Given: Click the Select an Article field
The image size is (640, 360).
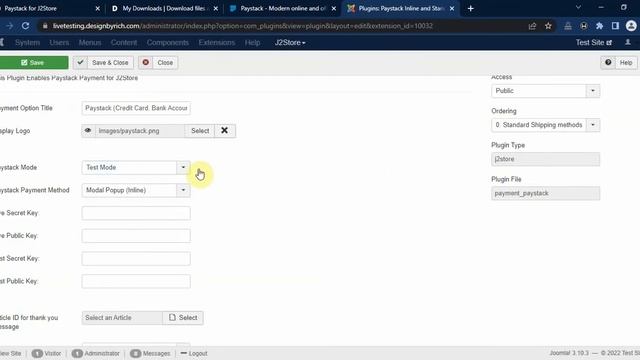Looking at the screenshot, I should tap(122, 318).
